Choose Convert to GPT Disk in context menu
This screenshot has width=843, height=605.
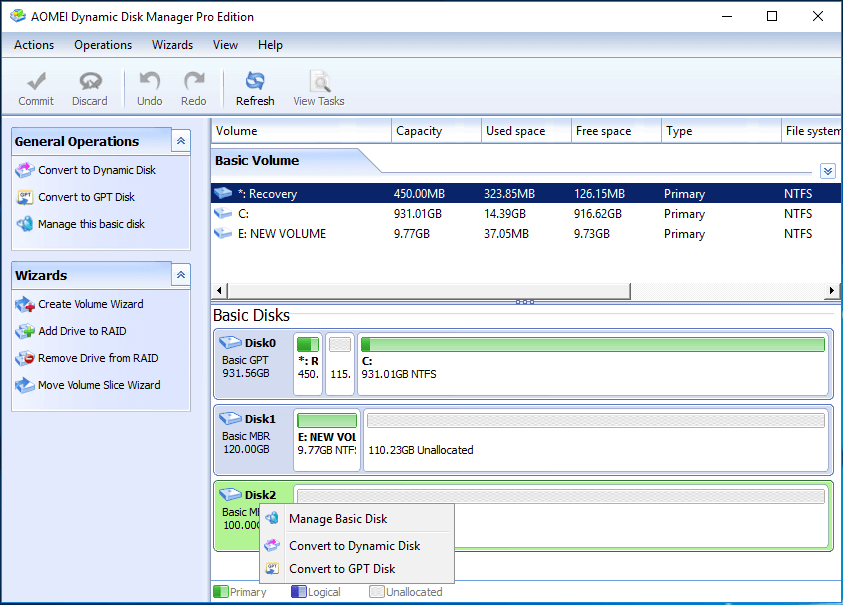click(341, 569)
